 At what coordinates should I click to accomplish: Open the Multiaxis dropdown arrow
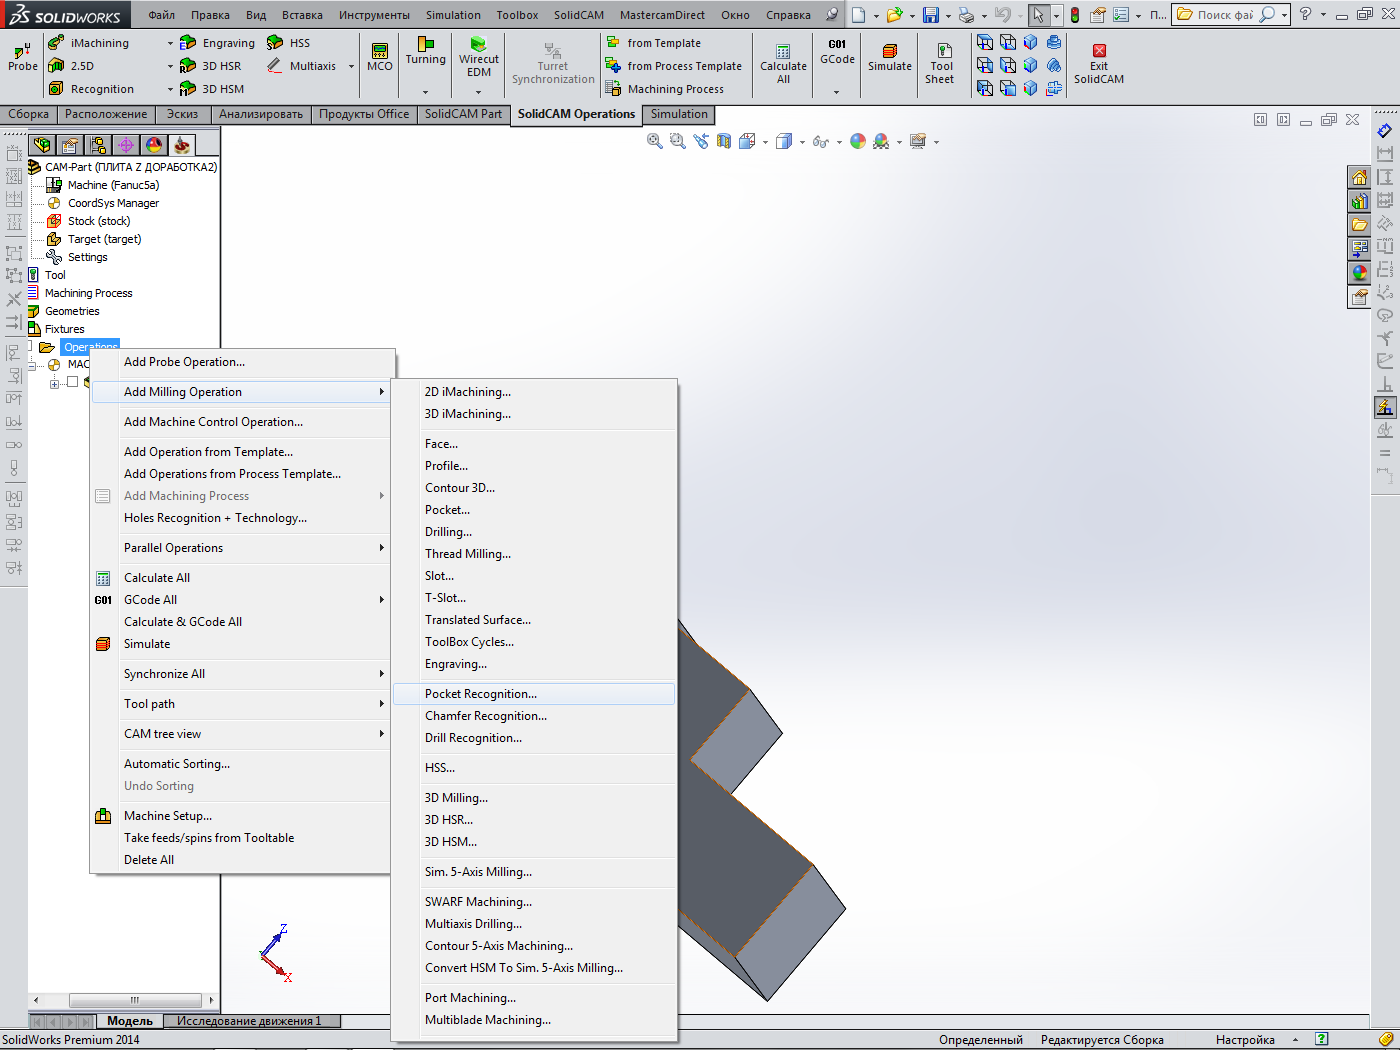[351, 67]
